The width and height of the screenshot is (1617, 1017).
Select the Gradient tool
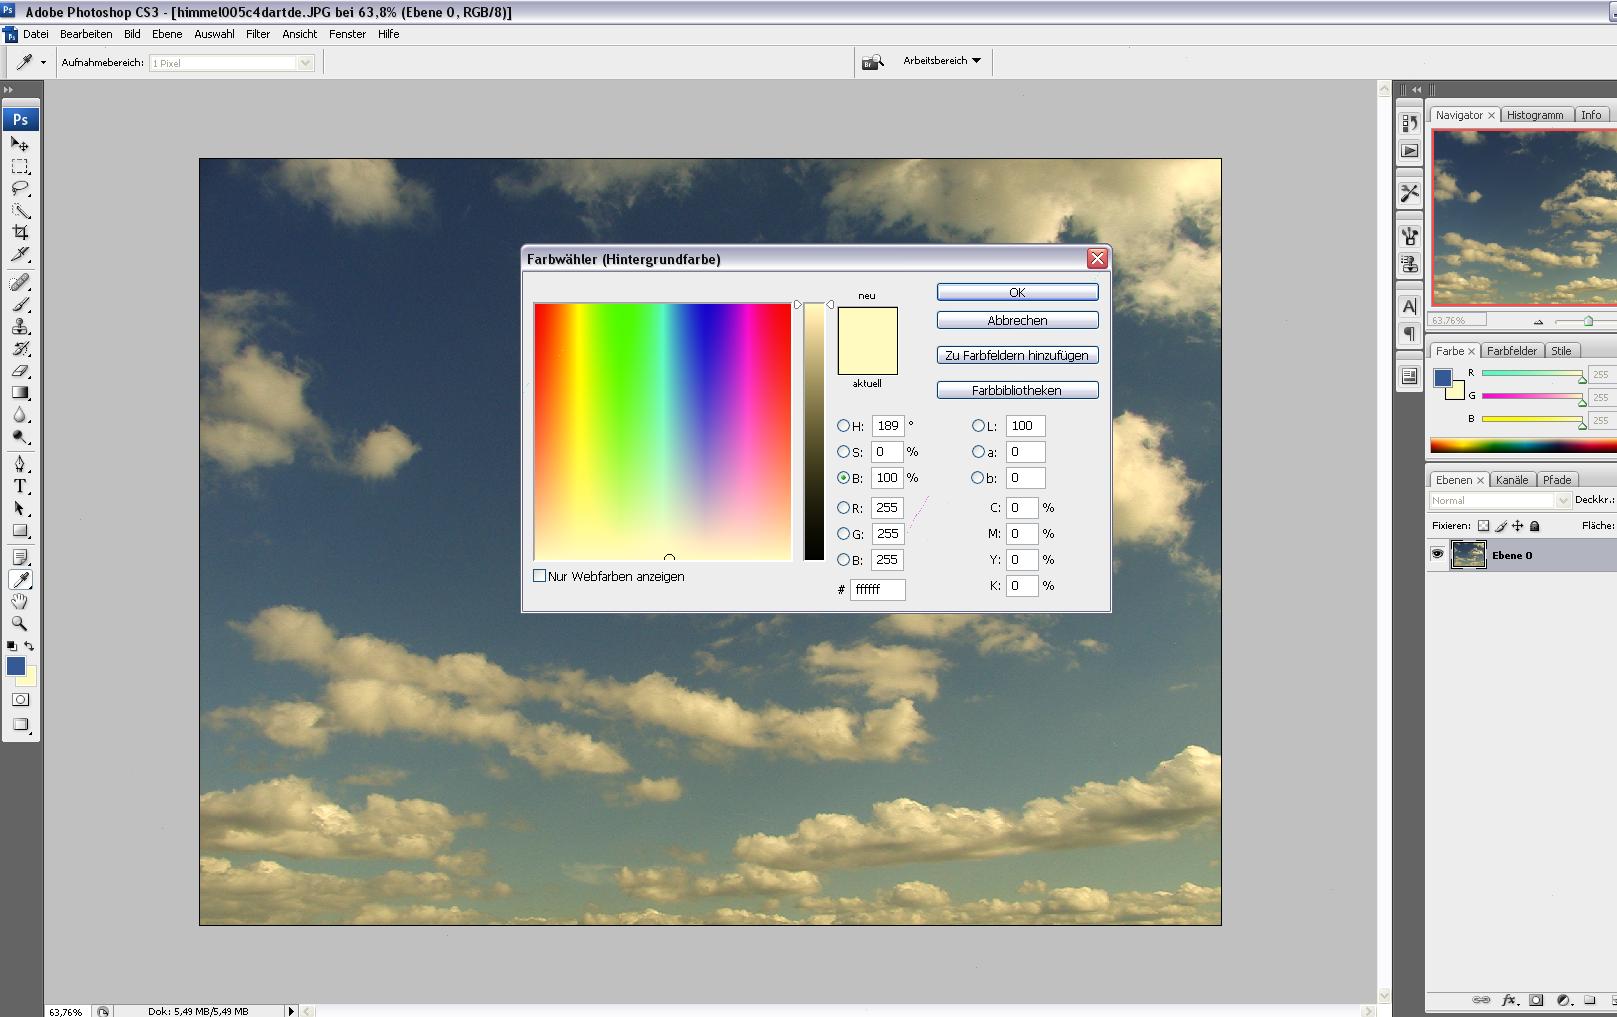tap(20, 392)
